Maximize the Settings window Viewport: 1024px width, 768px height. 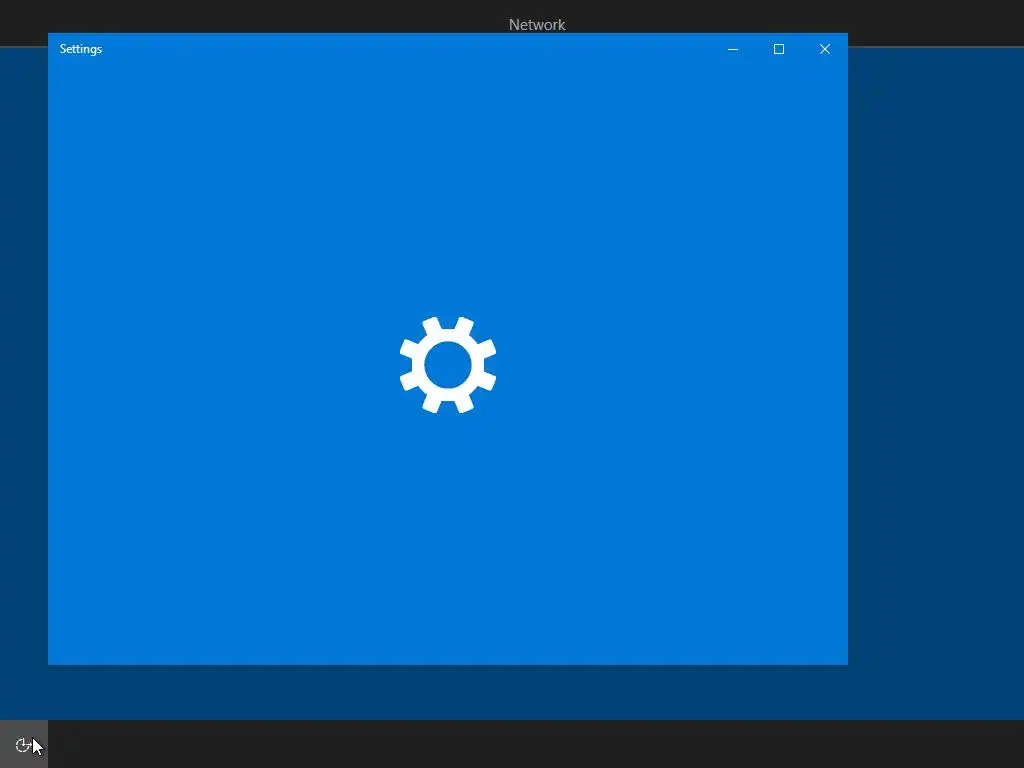coord(778,49)
